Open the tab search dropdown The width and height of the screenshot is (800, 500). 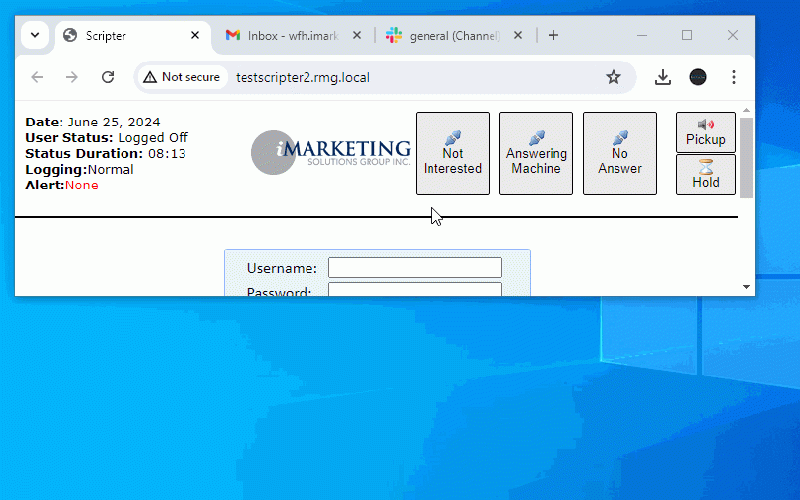click(x=35, y=35)
